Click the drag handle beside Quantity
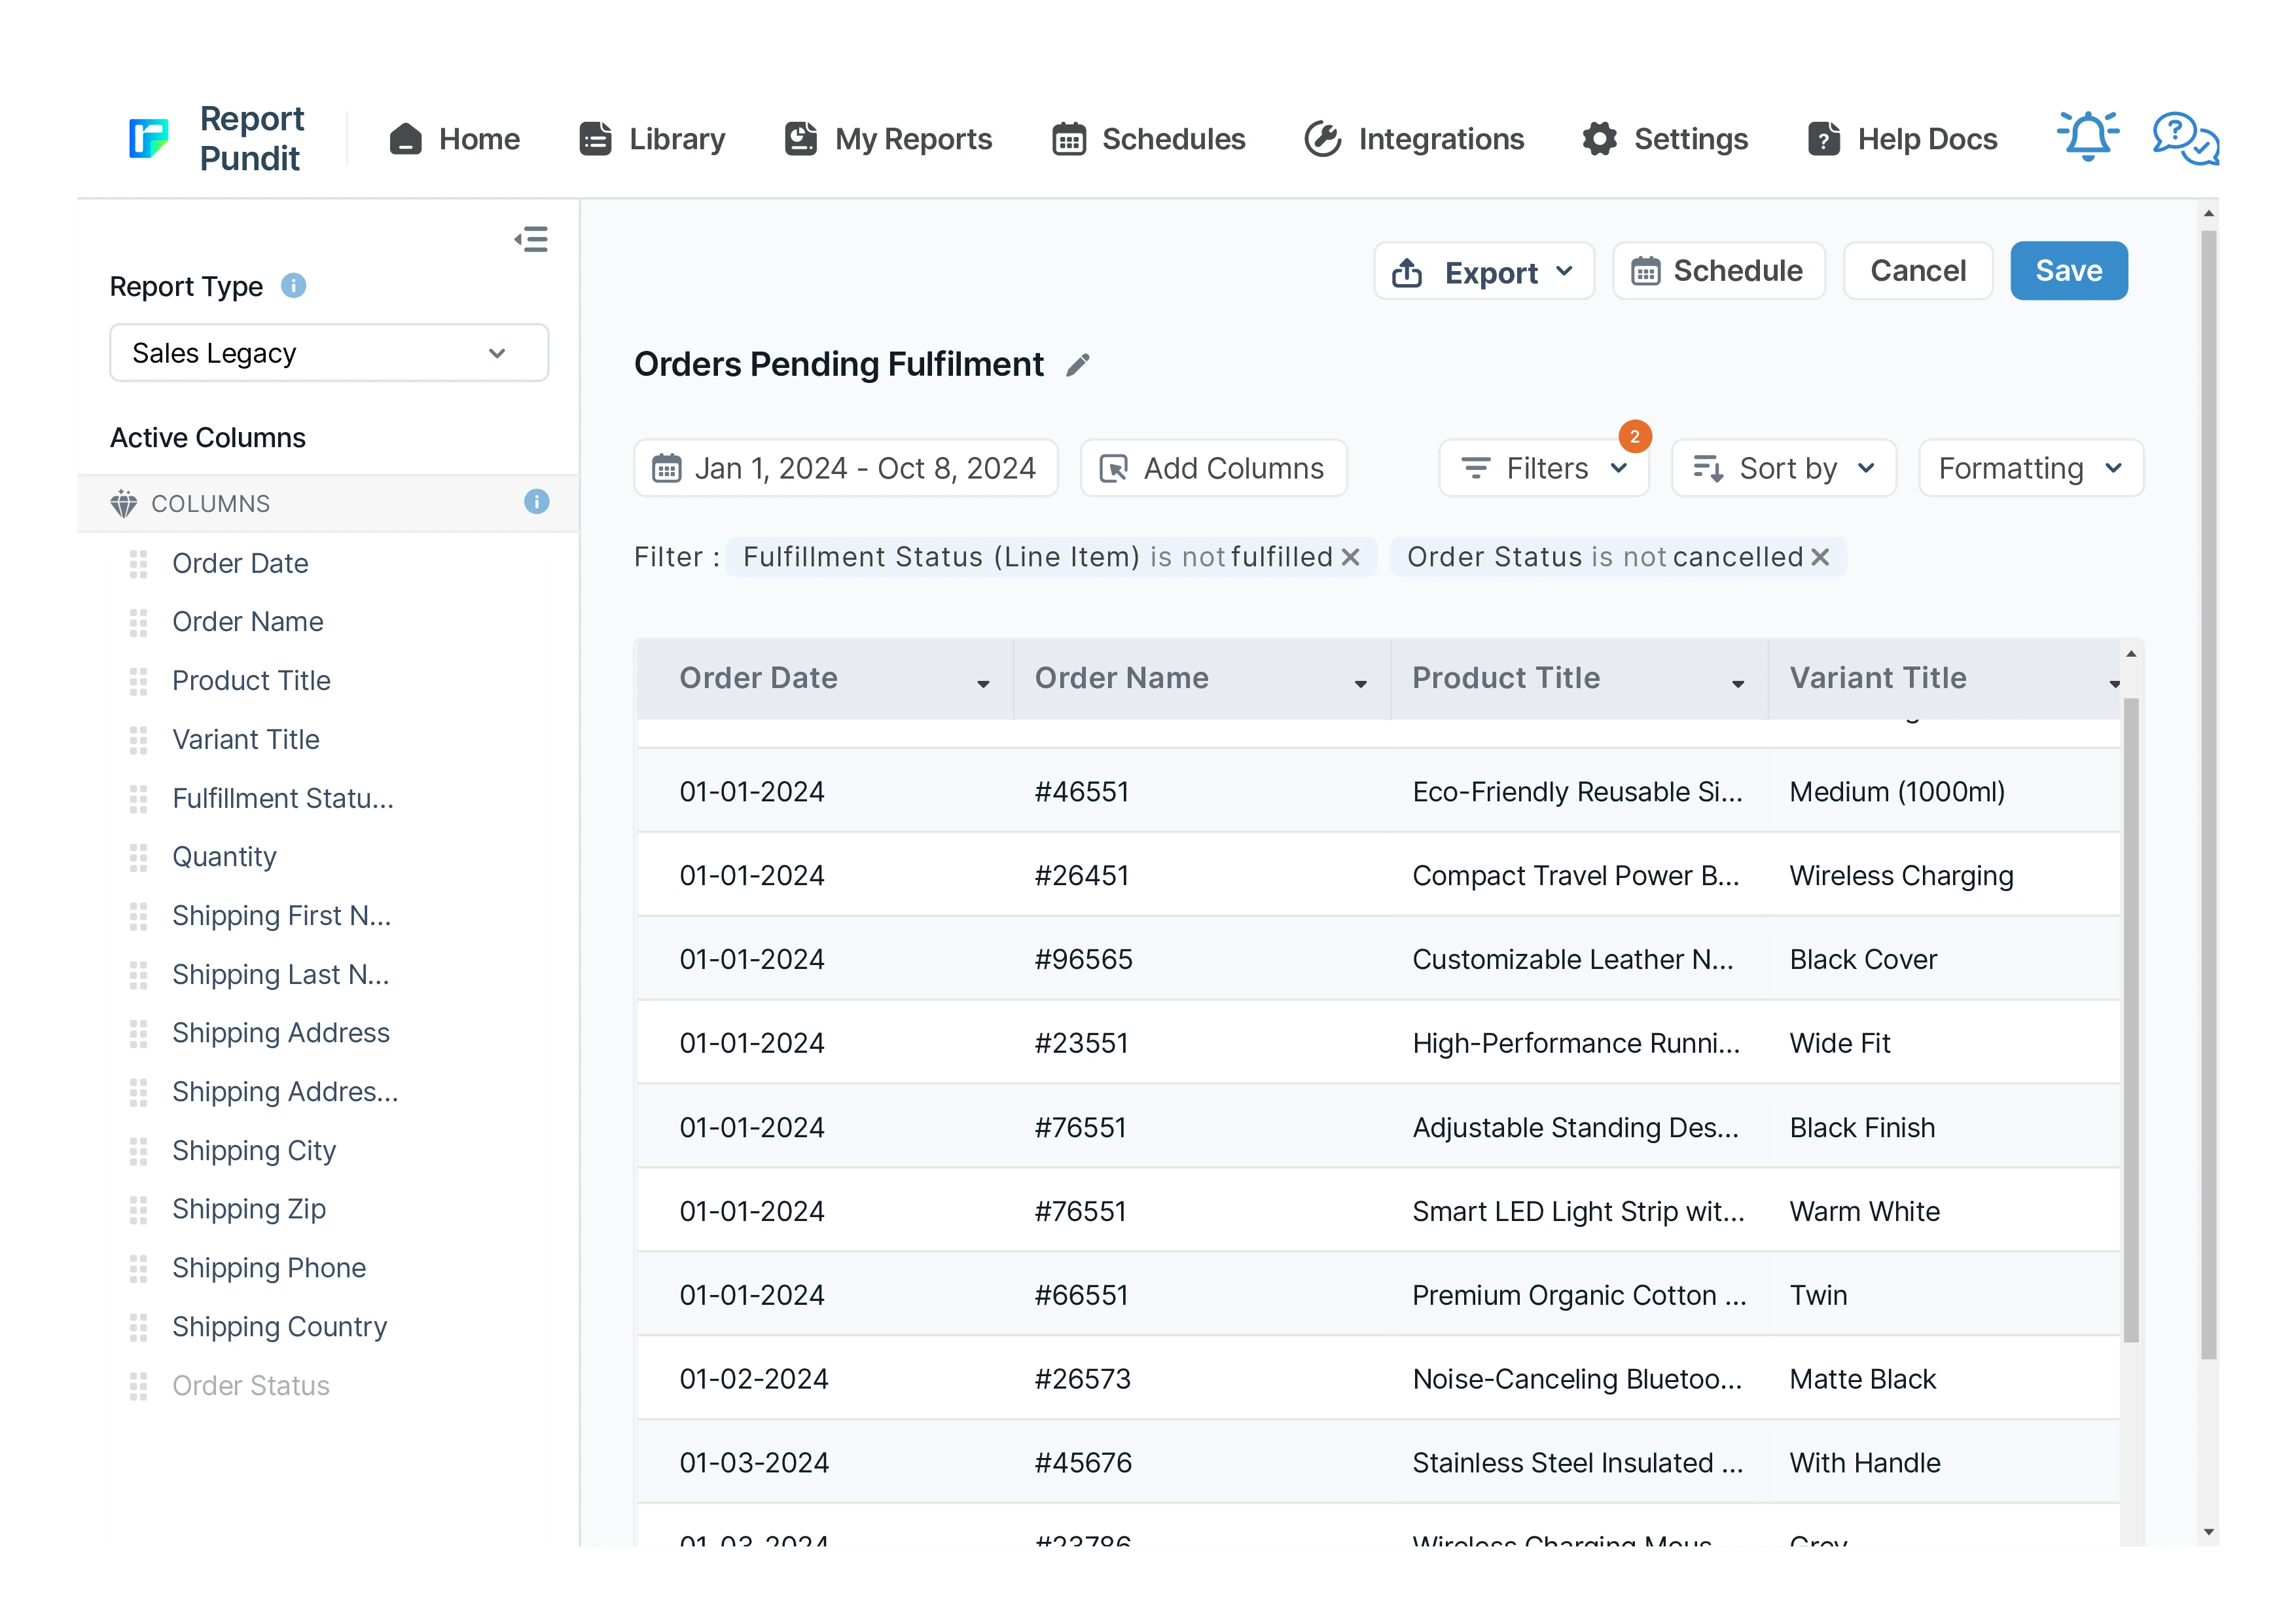Screen dimensions: 2296x1623 click(x=139, y=857)
